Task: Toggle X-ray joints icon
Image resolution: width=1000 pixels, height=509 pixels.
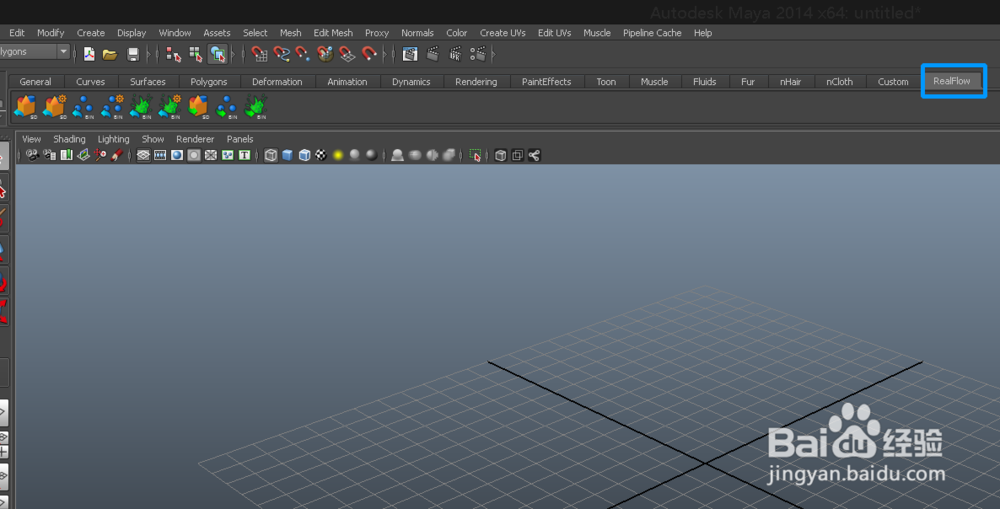Action: tap(534, 155)
